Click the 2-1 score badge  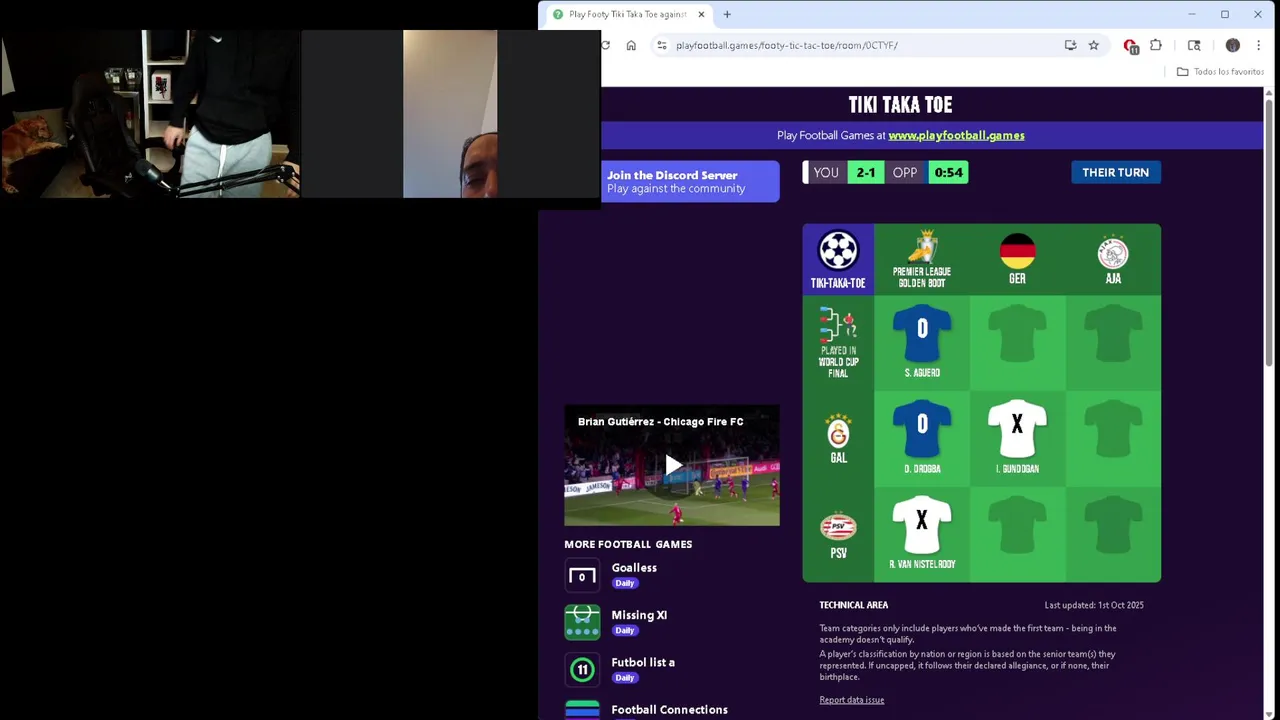(866, 173)
